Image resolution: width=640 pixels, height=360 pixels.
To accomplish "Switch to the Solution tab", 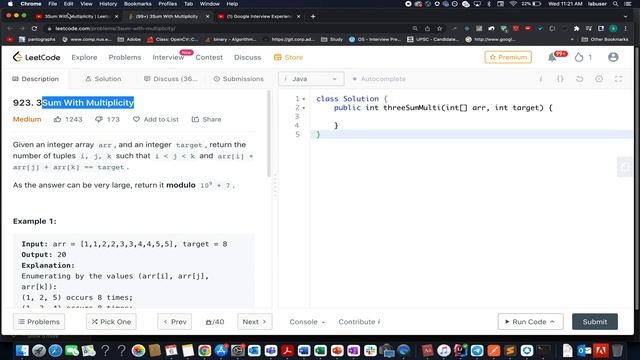I will tap(103, 79).
